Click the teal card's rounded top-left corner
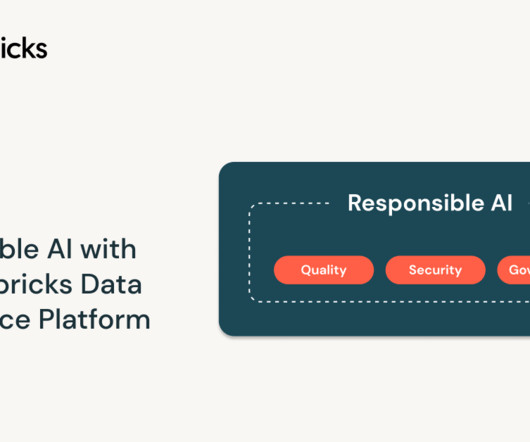This screenshot has height=442, width=530. [x=226, y=169]
